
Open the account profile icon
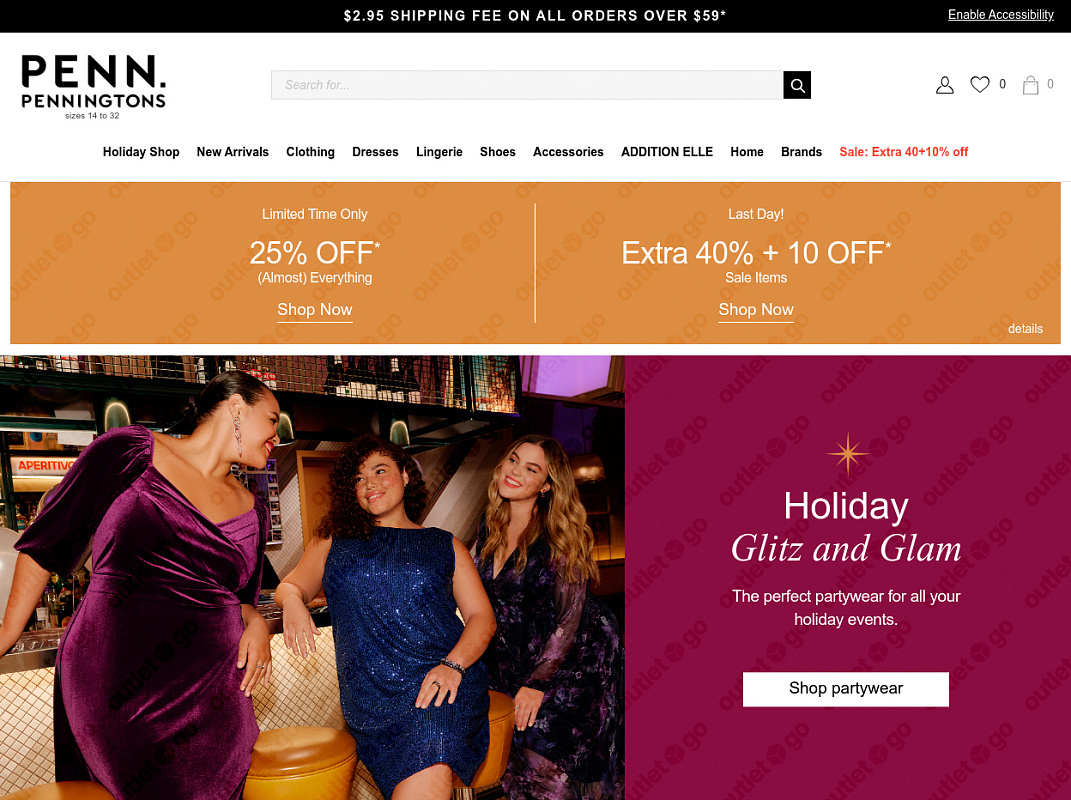(945, 85)
